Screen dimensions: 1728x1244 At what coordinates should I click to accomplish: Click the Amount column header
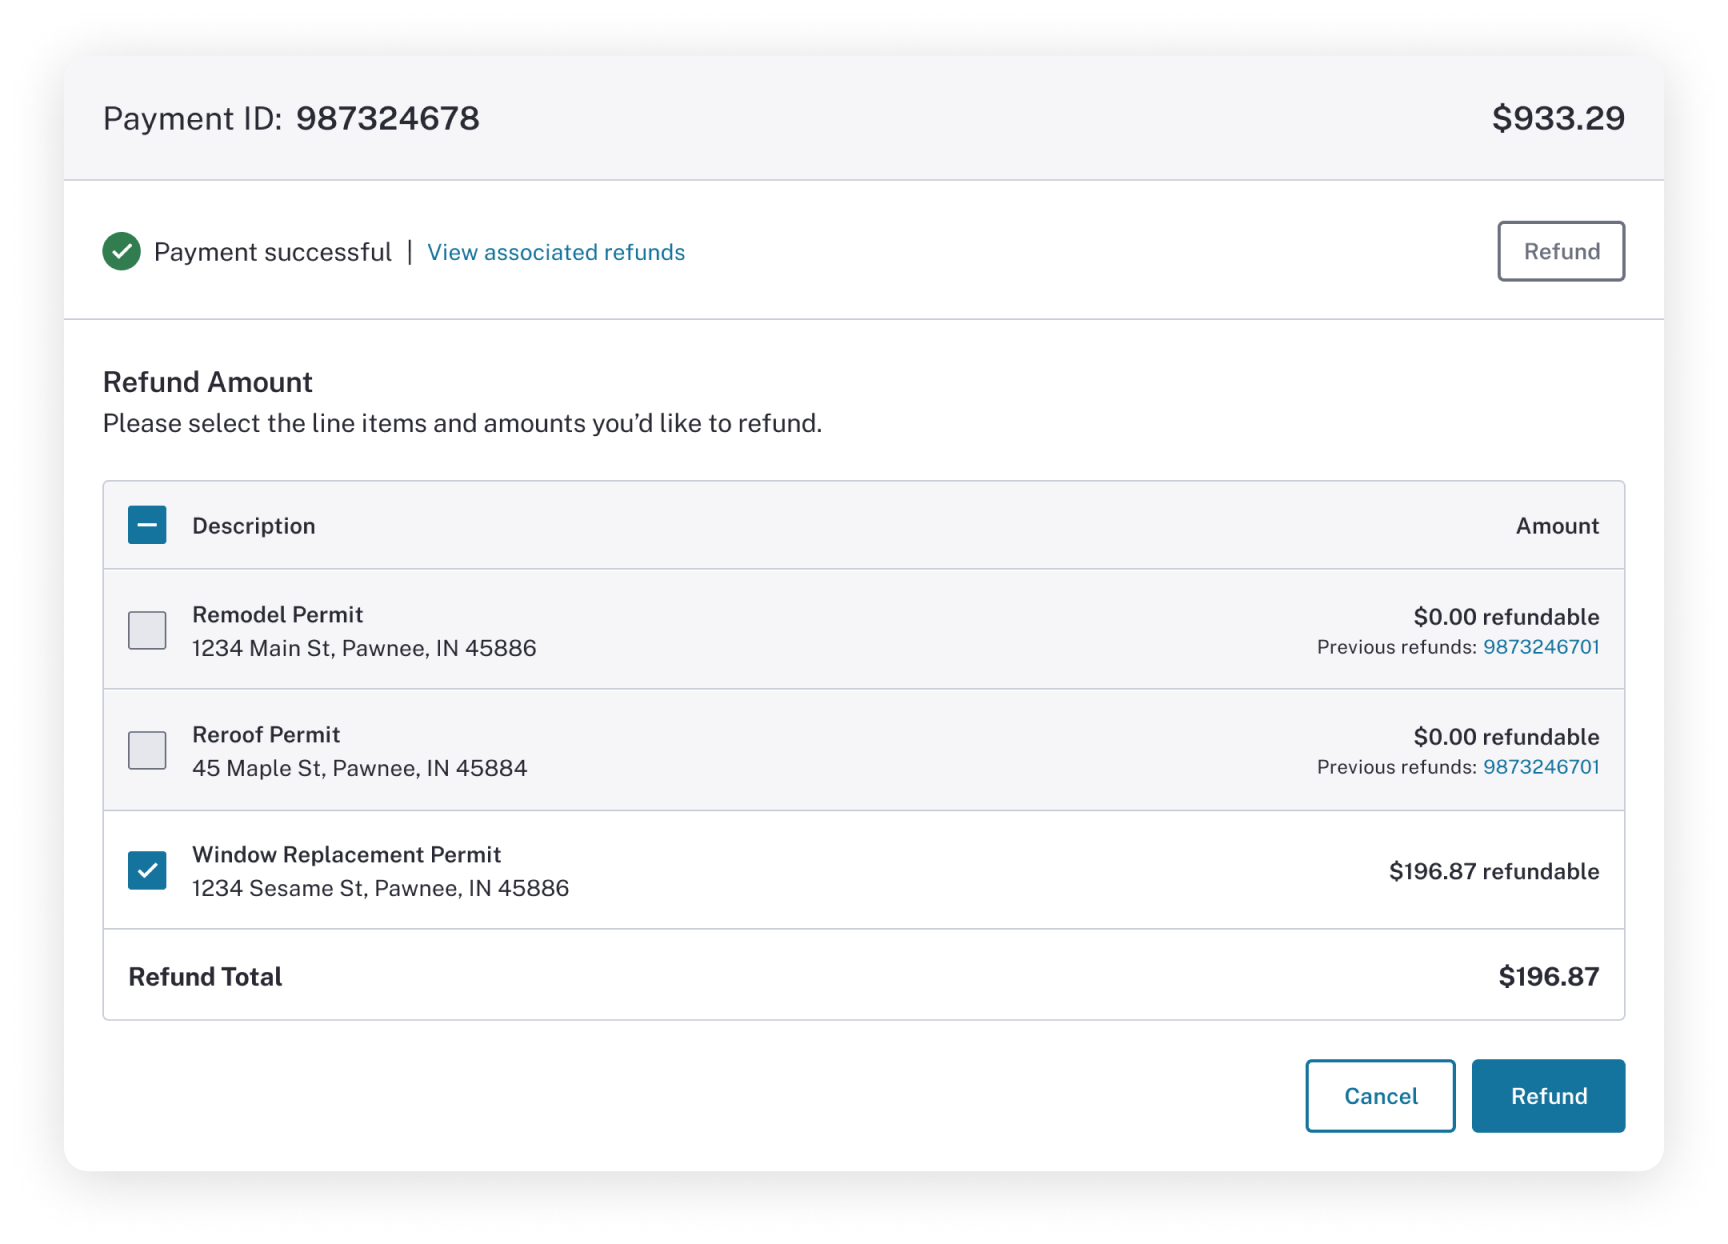point(1556,525)
